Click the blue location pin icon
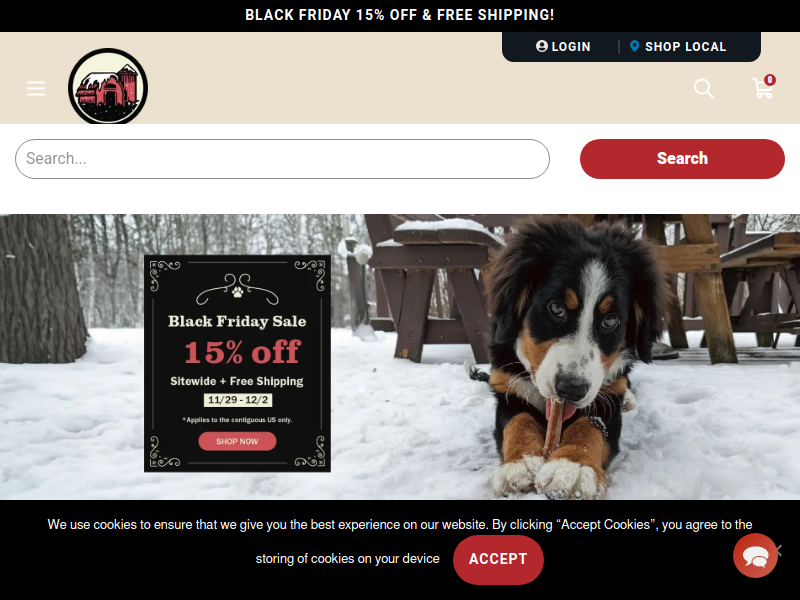 [634, 46]
